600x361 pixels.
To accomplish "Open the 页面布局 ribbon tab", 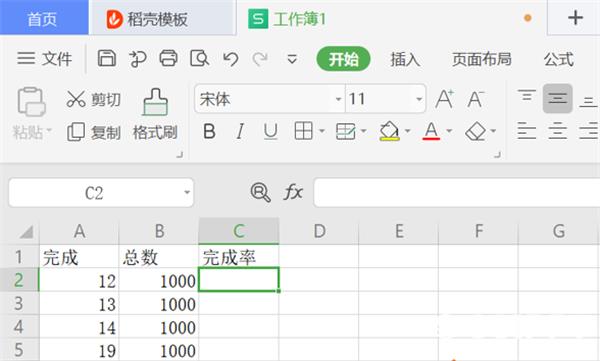I will click(x=482, y=59).
